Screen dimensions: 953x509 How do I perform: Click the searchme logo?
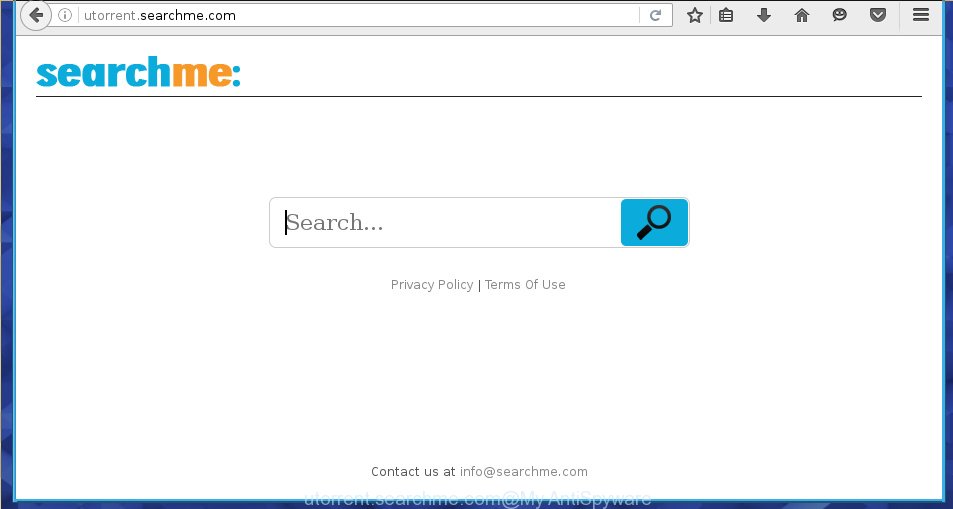139,72
